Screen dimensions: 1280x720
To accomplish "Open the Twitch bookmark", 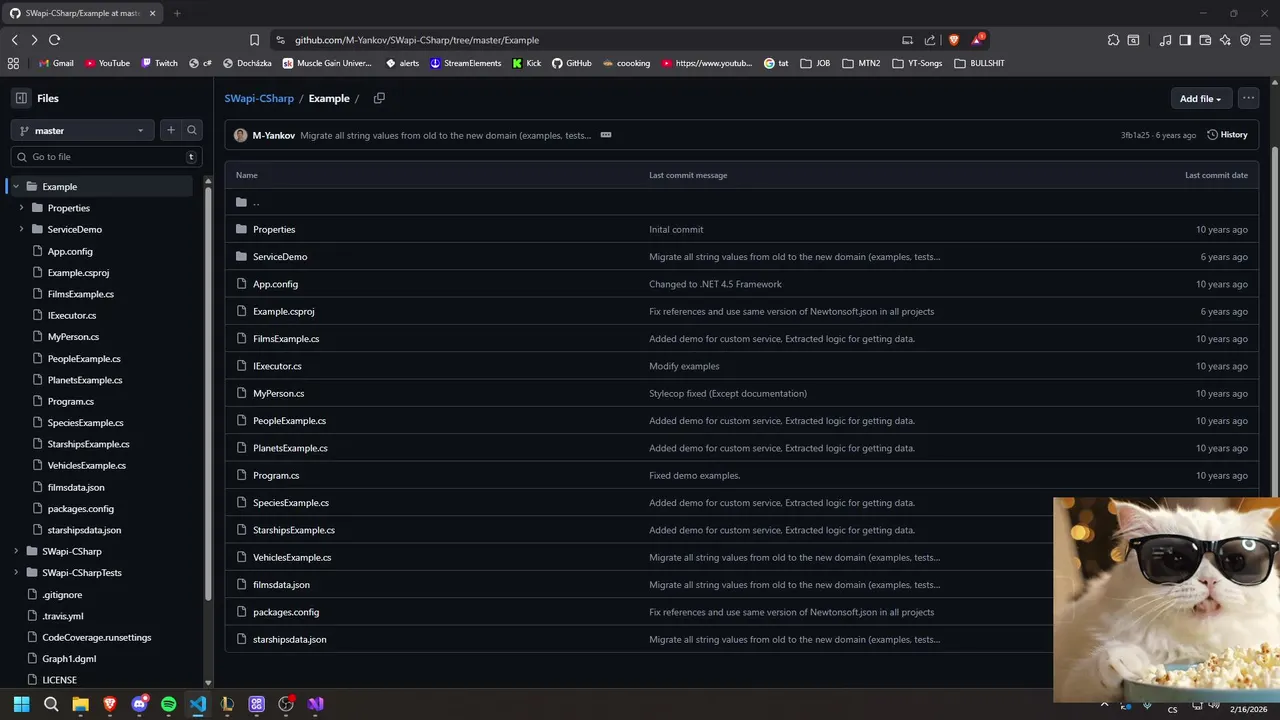I will point(159,63).
